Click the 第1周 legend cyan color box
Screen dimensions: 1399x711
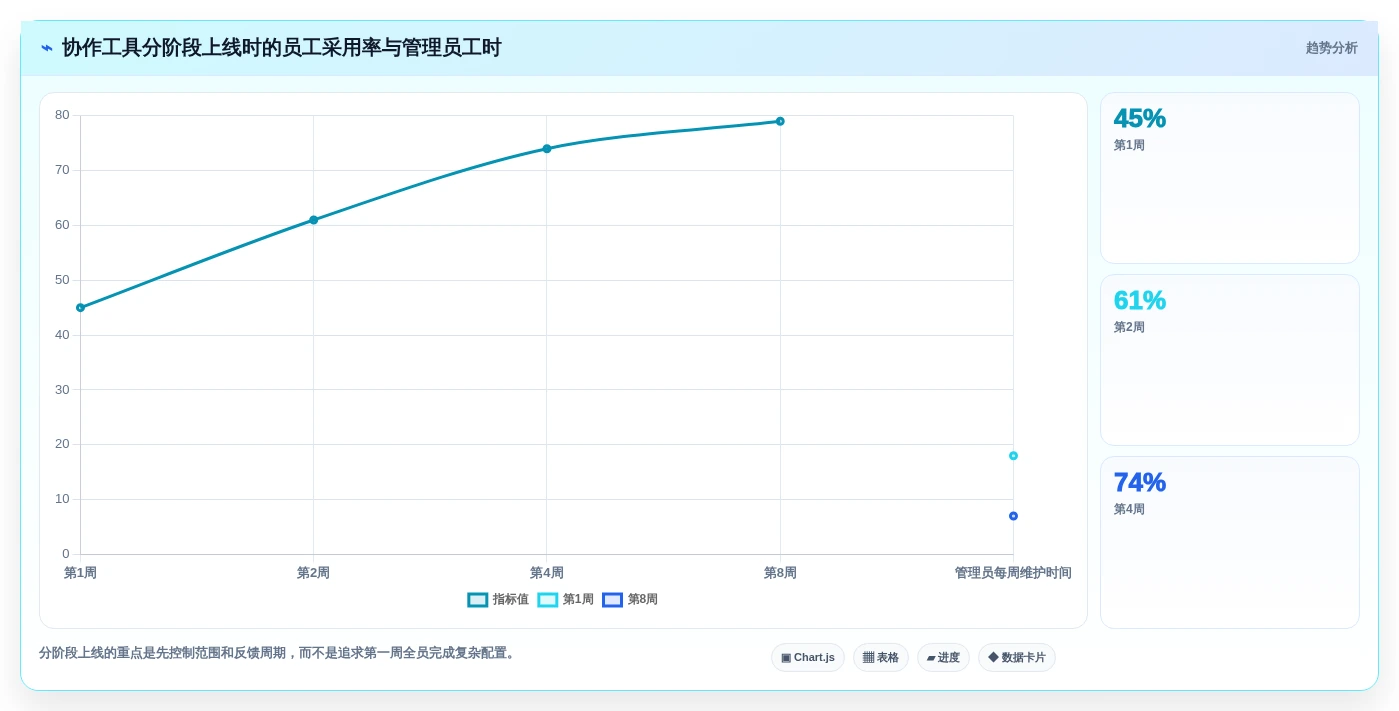pos(548,600)
